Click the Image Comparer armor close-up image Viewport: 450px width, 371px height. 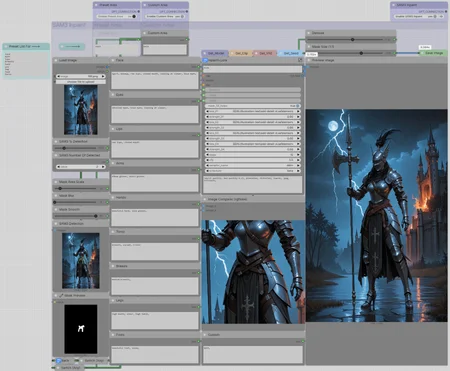tap(253, 272)
